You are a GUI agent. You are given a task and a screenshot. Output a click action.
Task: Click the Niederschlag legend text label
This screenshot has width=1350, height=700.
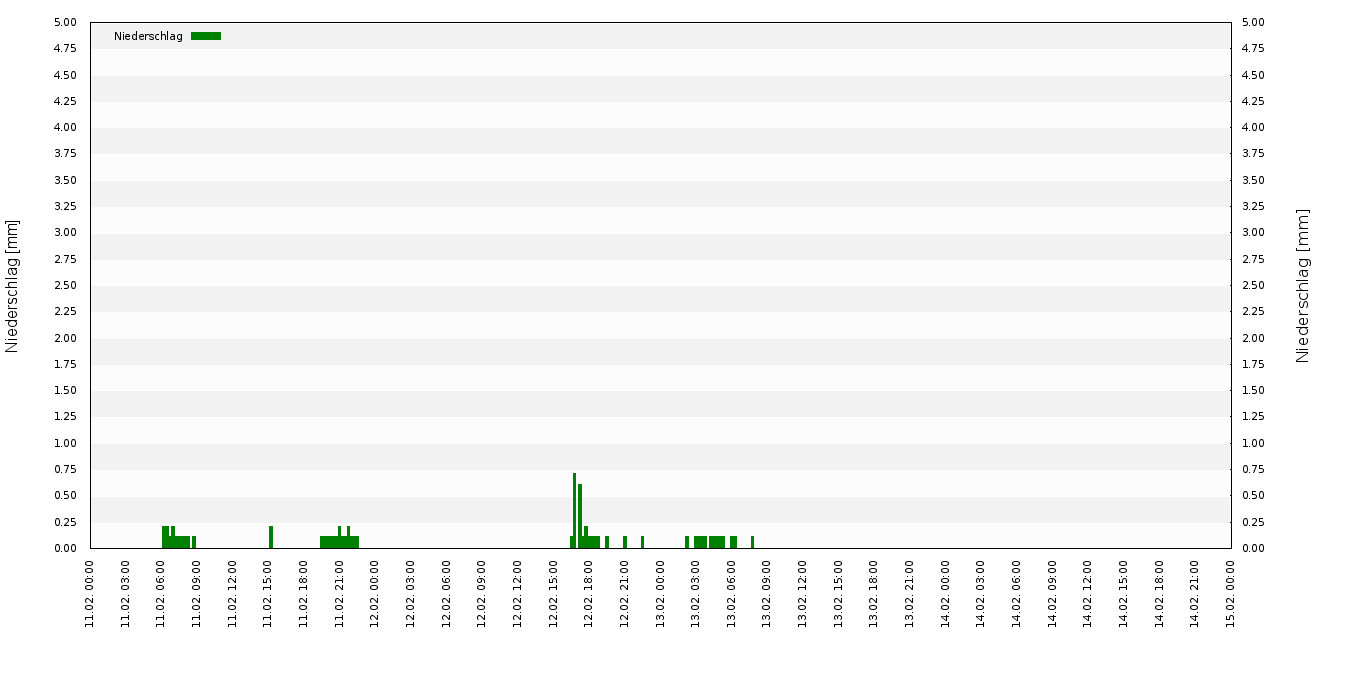[148, 36]
